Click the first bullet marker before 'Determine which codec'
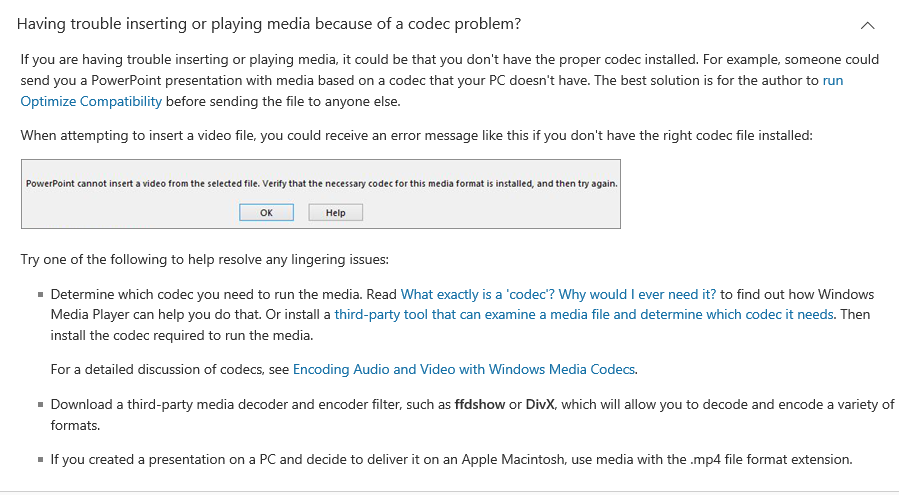 pos(40,295)
